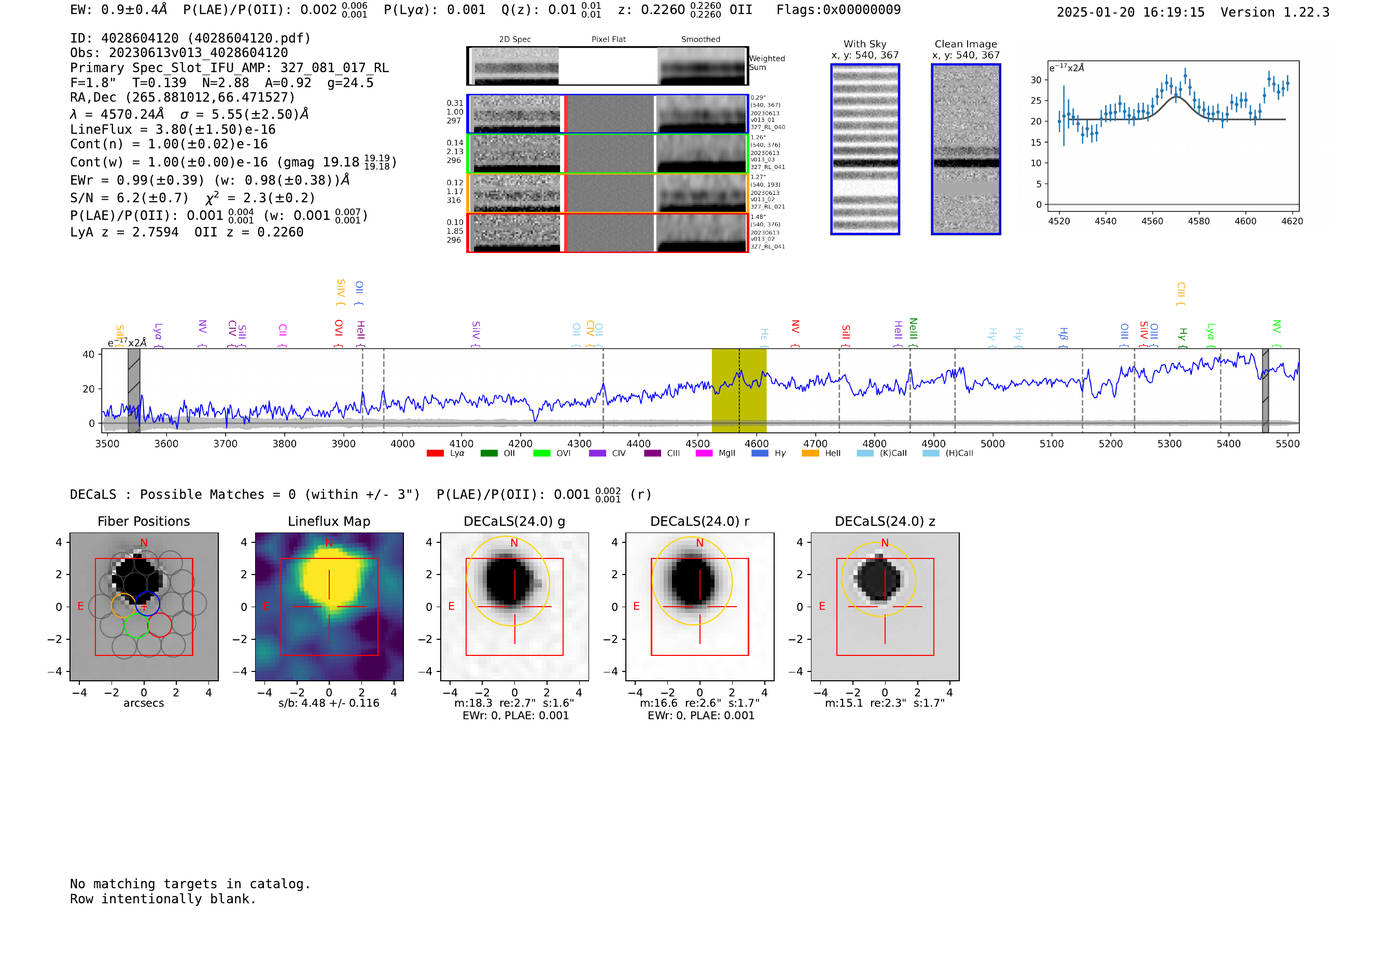The image size is (1400, 953).
Task: Open the DECaLS(24.0) g cutout
Action: [514, 608]
